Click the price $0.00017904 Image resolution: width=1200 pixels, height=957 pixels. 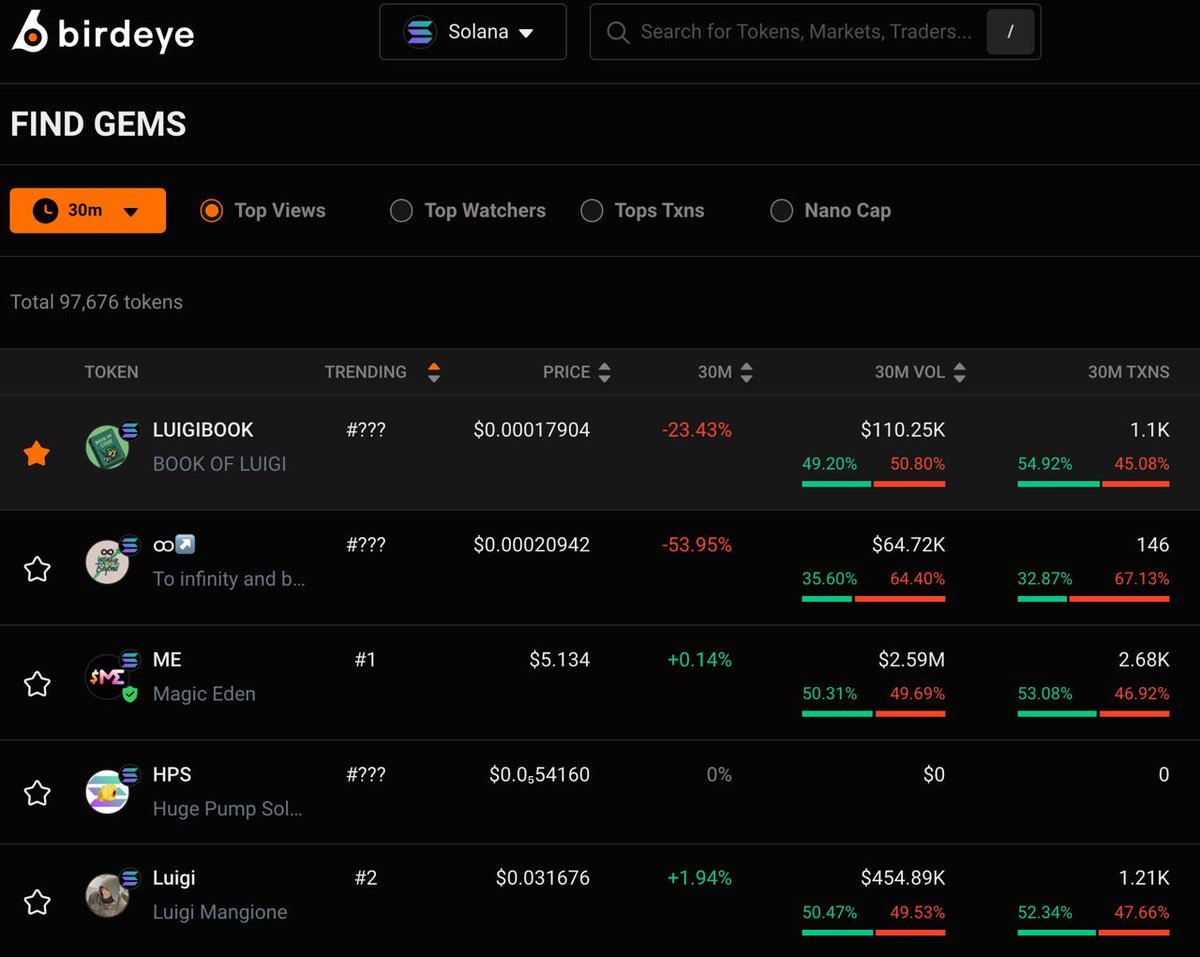[x=532, y=430]
